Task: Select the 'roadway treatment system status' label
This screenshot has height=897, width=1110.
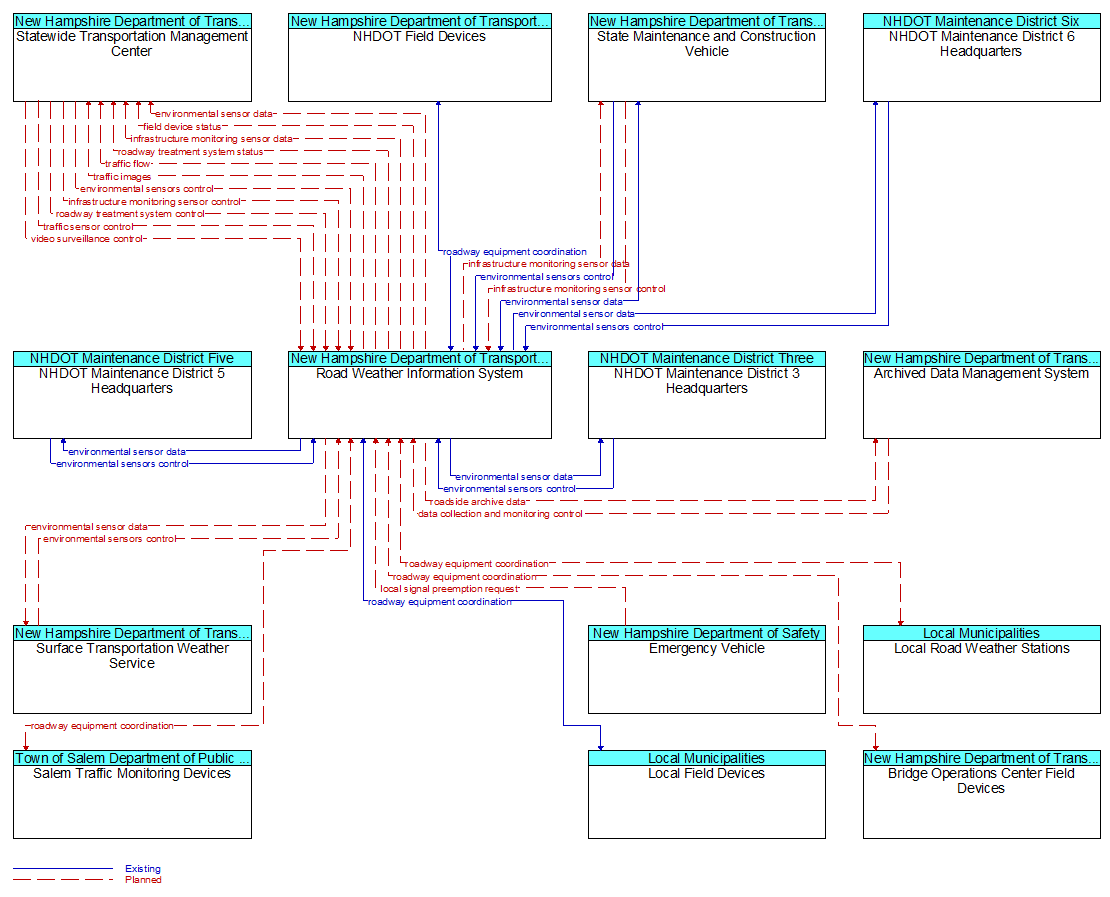Action: coord(190,152)
